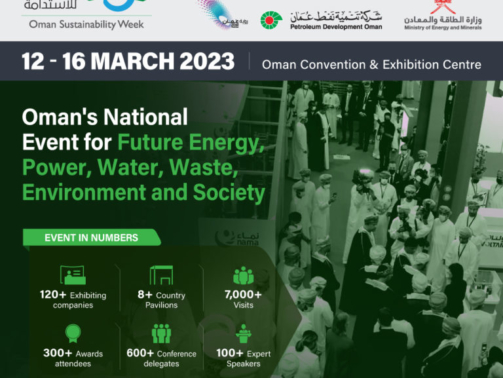The image size is (503, 378).
Task: Click the EVENT IN NUMBERS green banner
Action: coord(92,237)
